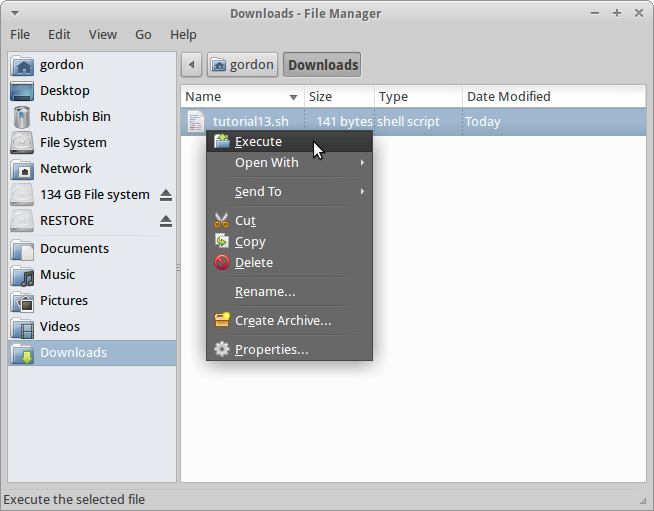The height and width of the screenshot is (511, 654).
Task: Click the Network icon in sidebar
Action: point(23,169)
